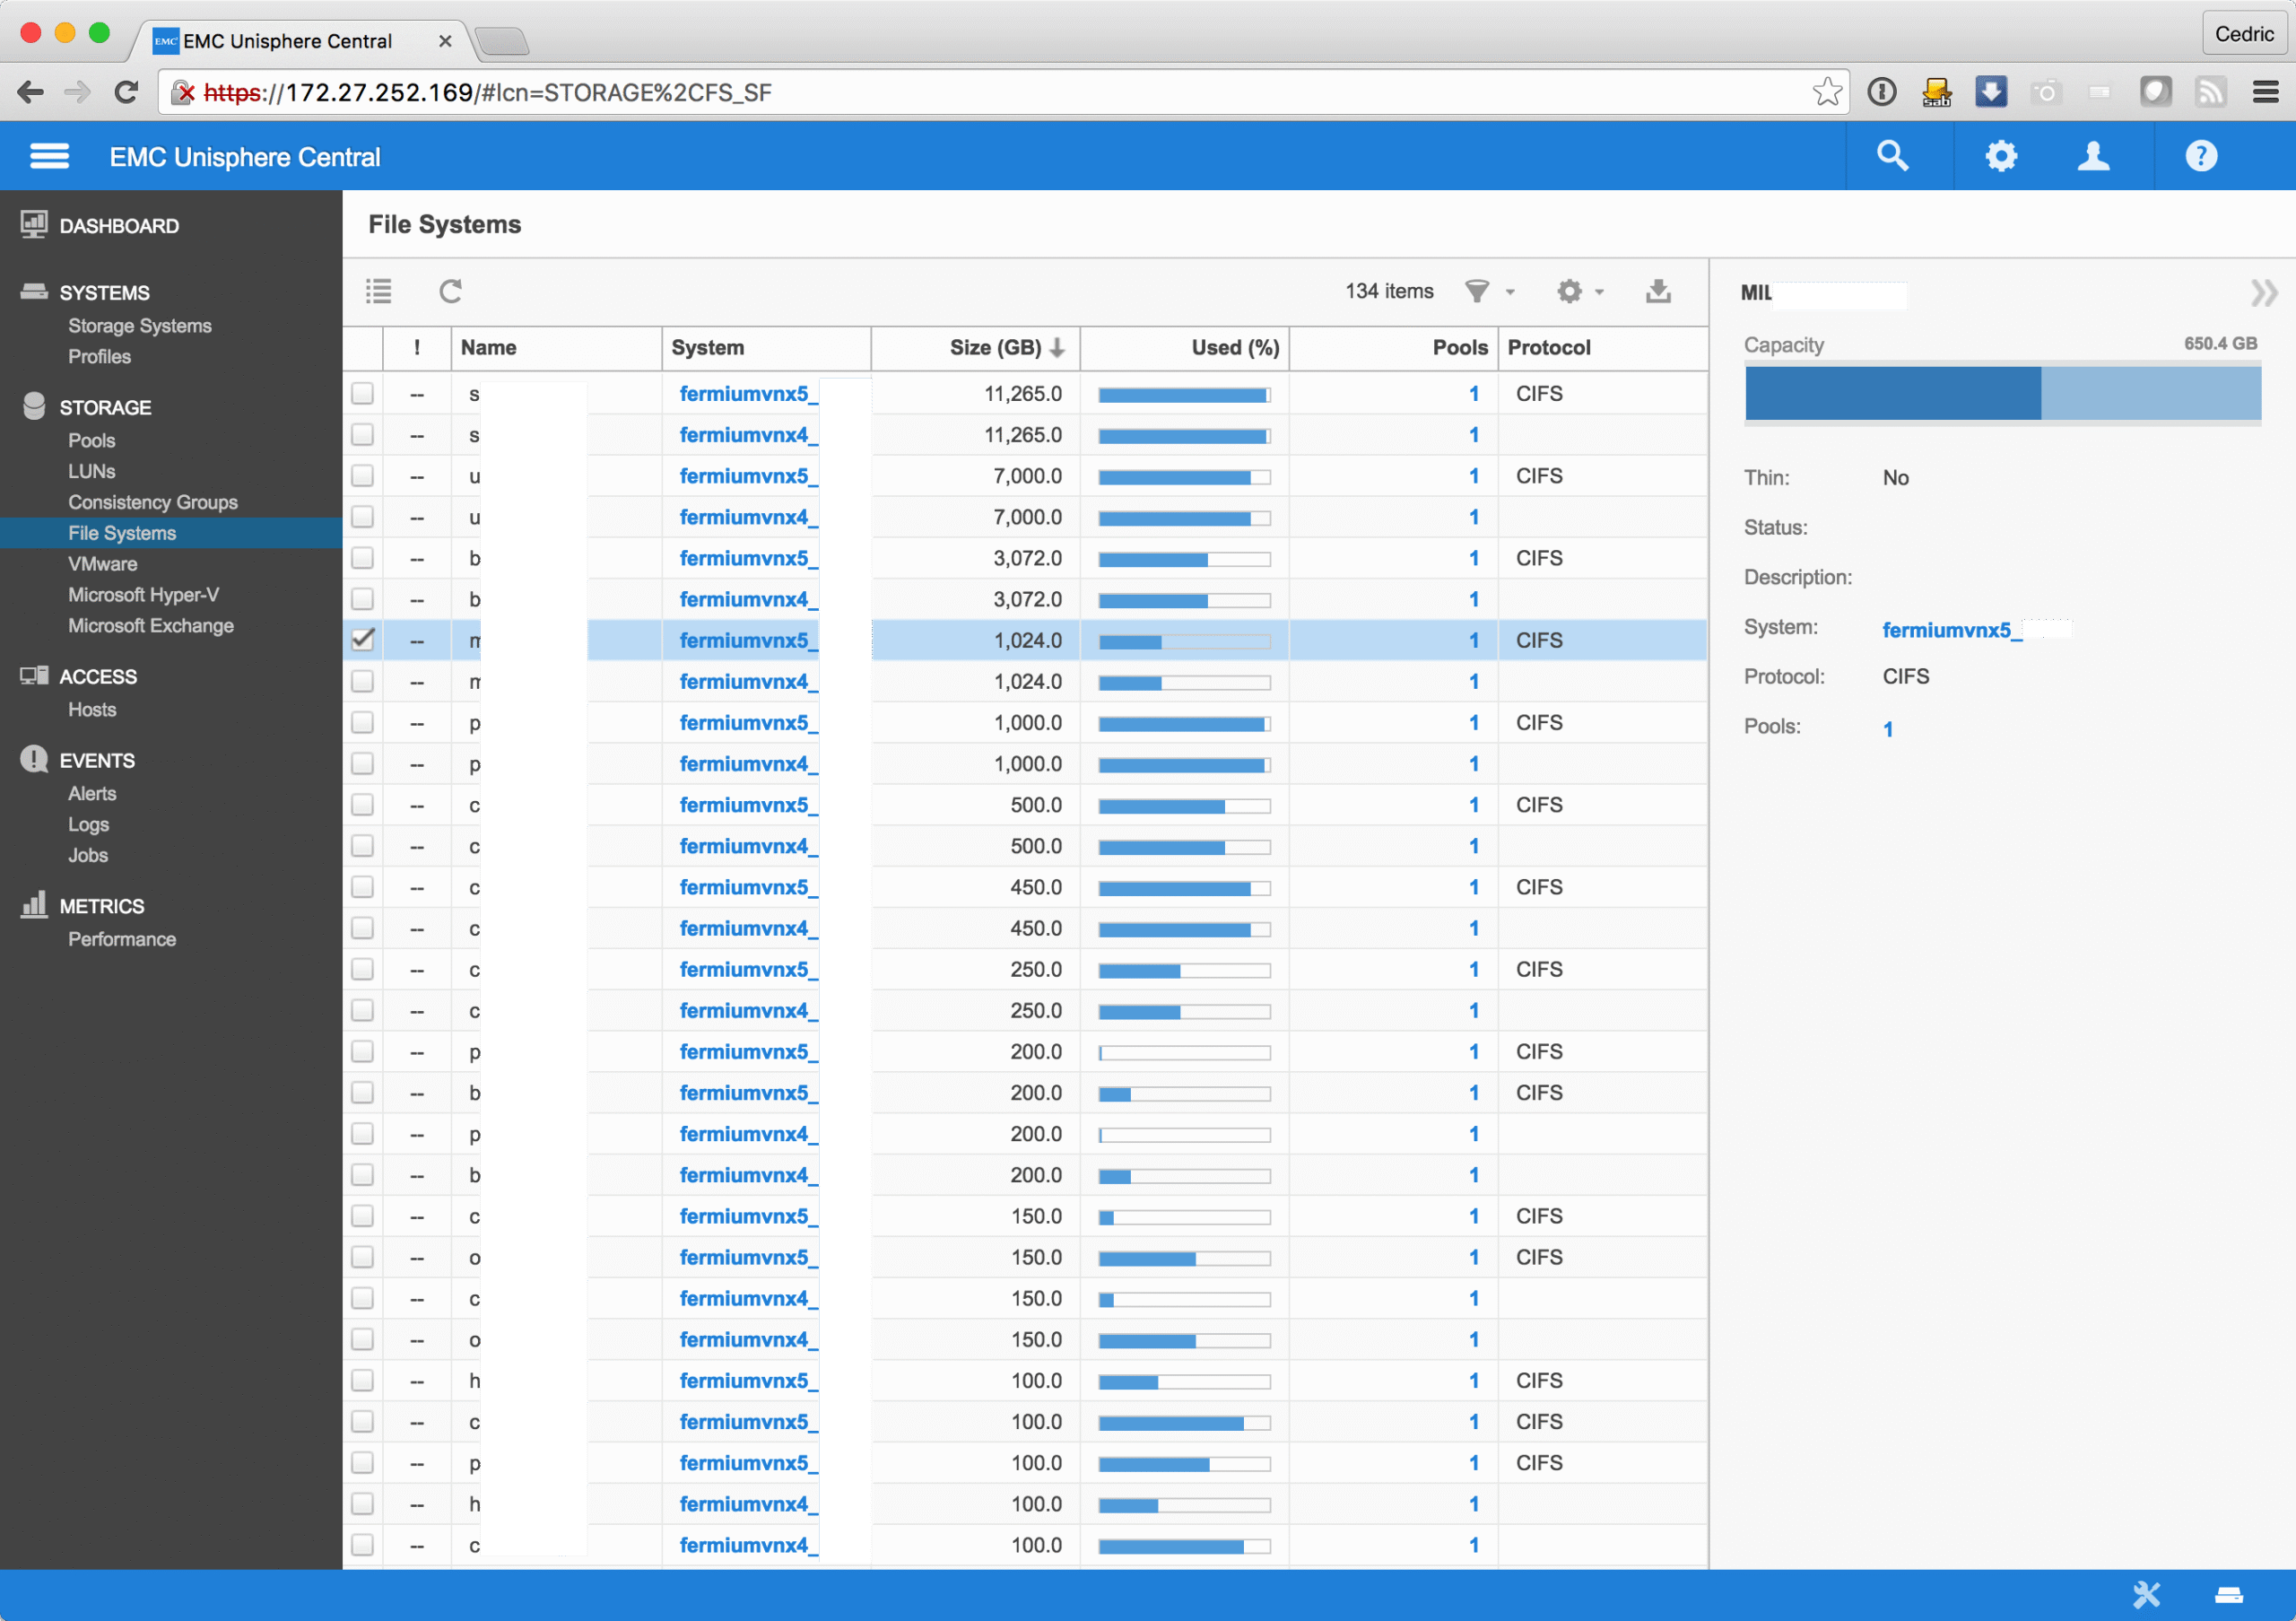The image size is (2296, 1621).
Task: Click the user profile icon
Action: pos(2093,156)
